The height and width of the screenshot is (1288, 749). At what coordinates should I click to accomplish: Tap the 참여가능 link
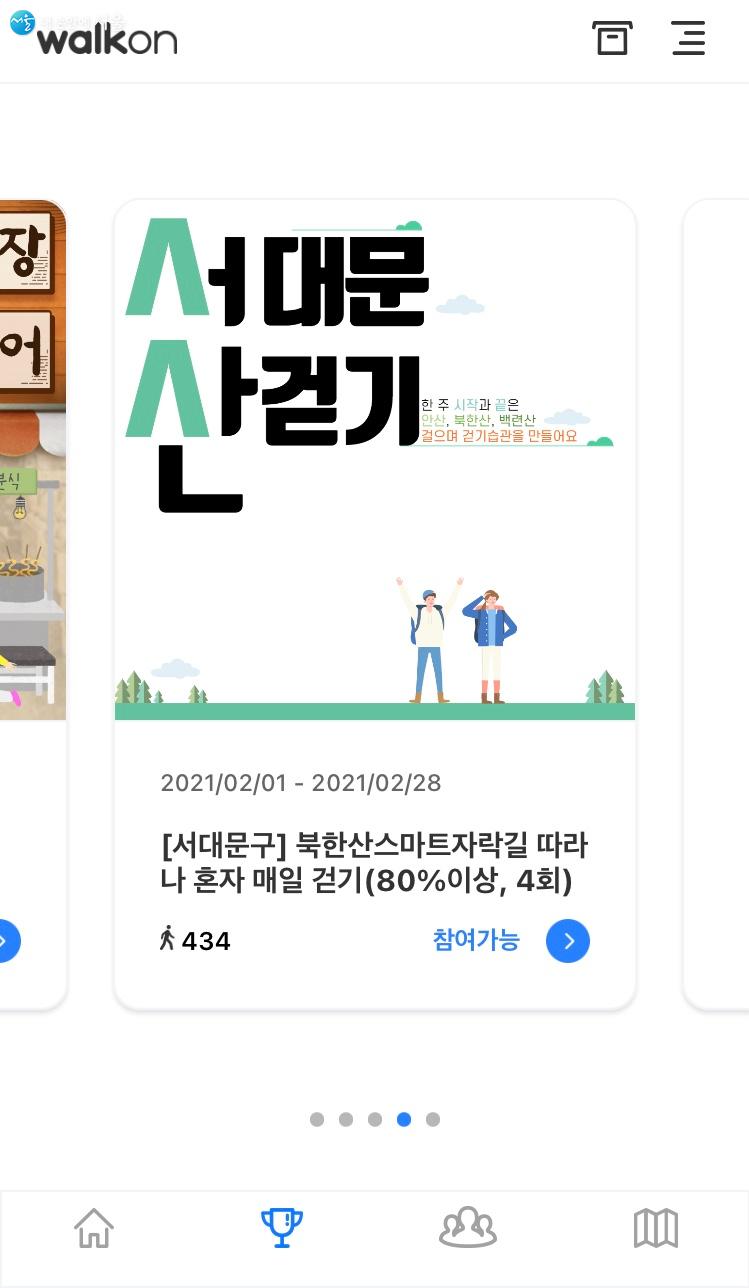[x=476, y=940]
